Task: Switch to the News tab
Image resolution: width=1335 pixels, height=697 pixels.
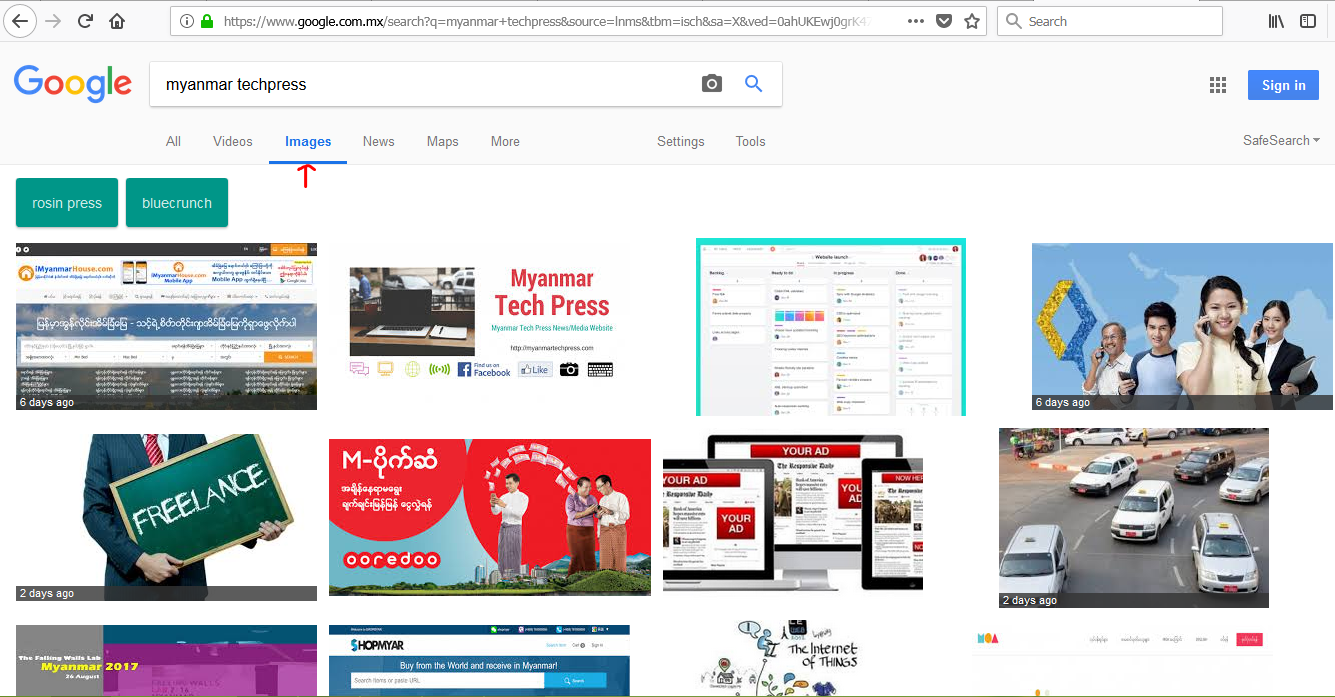Action: coord(378,141)
